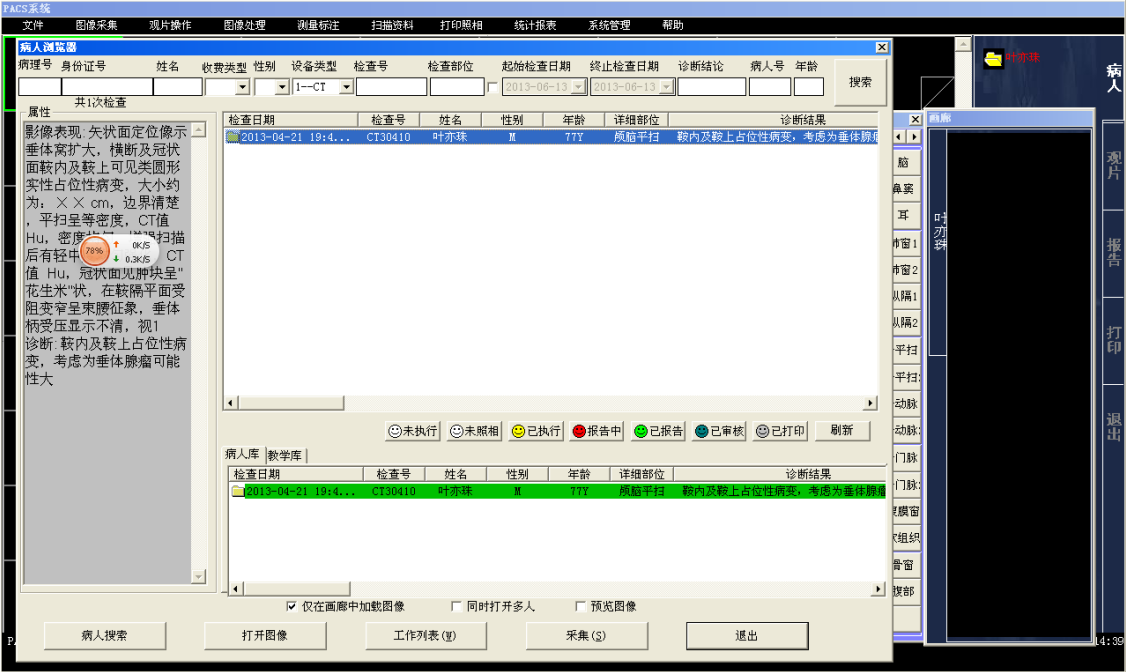Image resolution: width=1126 pixels, height=672 pixels.
Task: Click the 78% orange network speed widget
Action: (94, 251)
